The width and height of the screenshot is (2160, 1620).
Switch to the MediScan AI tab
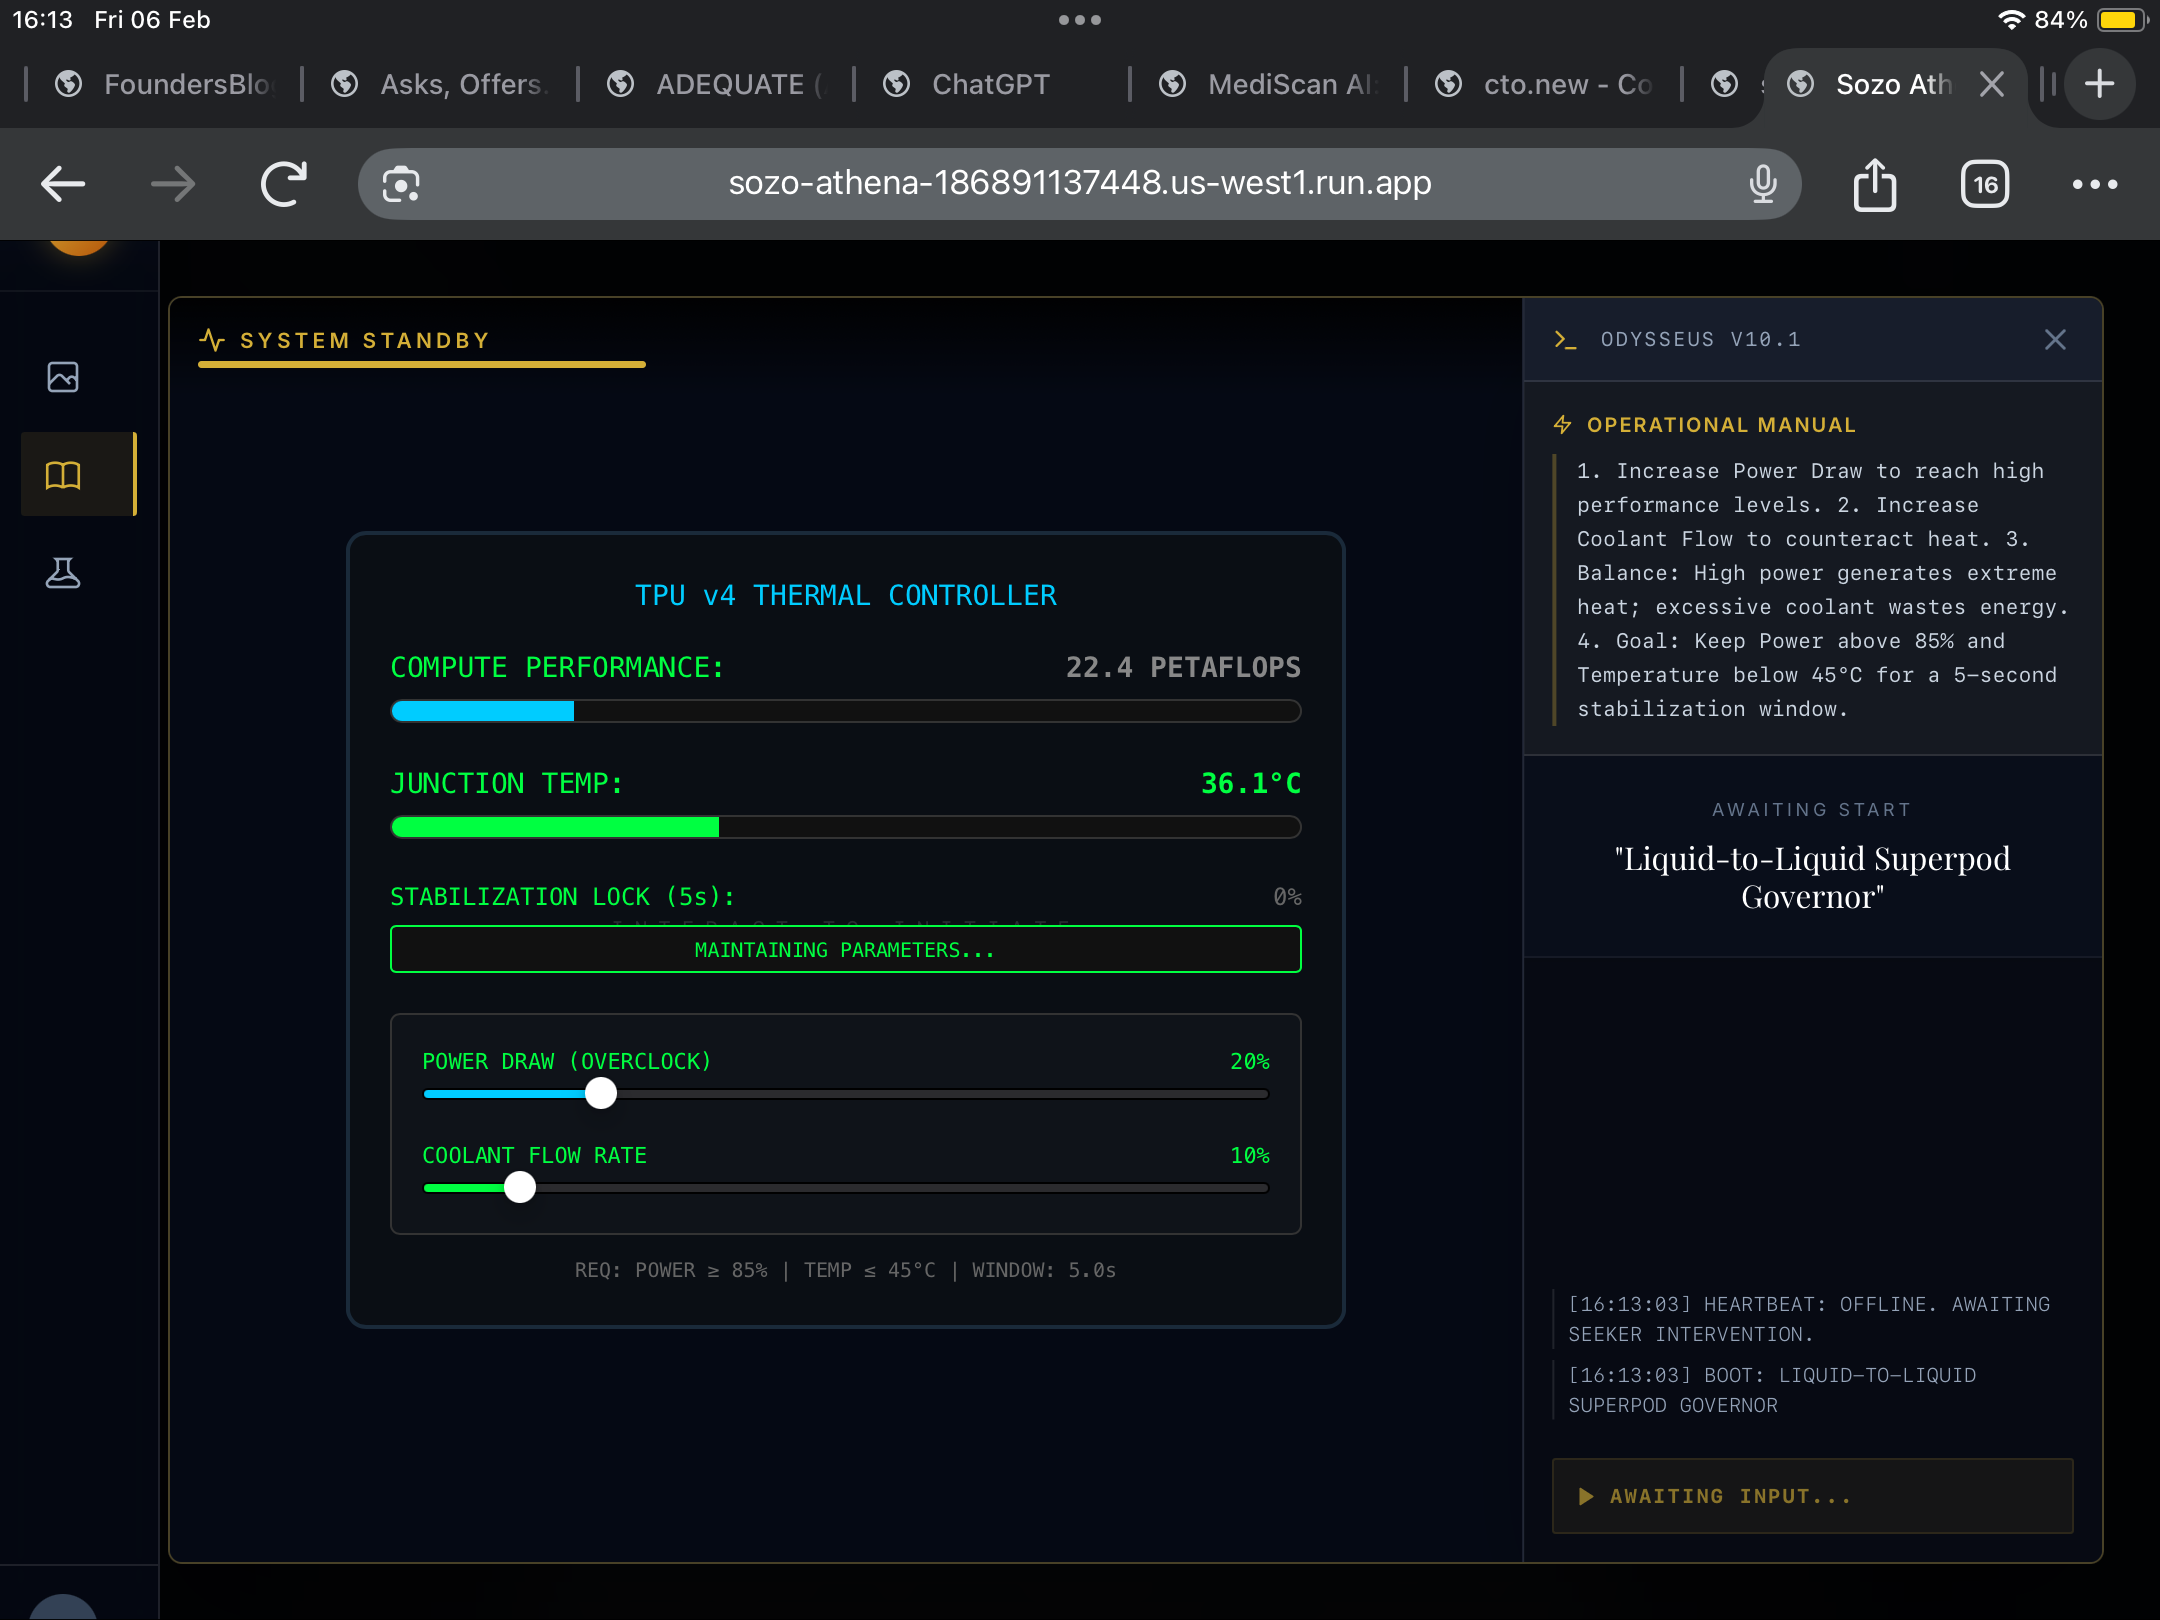tap(1290, 84)
